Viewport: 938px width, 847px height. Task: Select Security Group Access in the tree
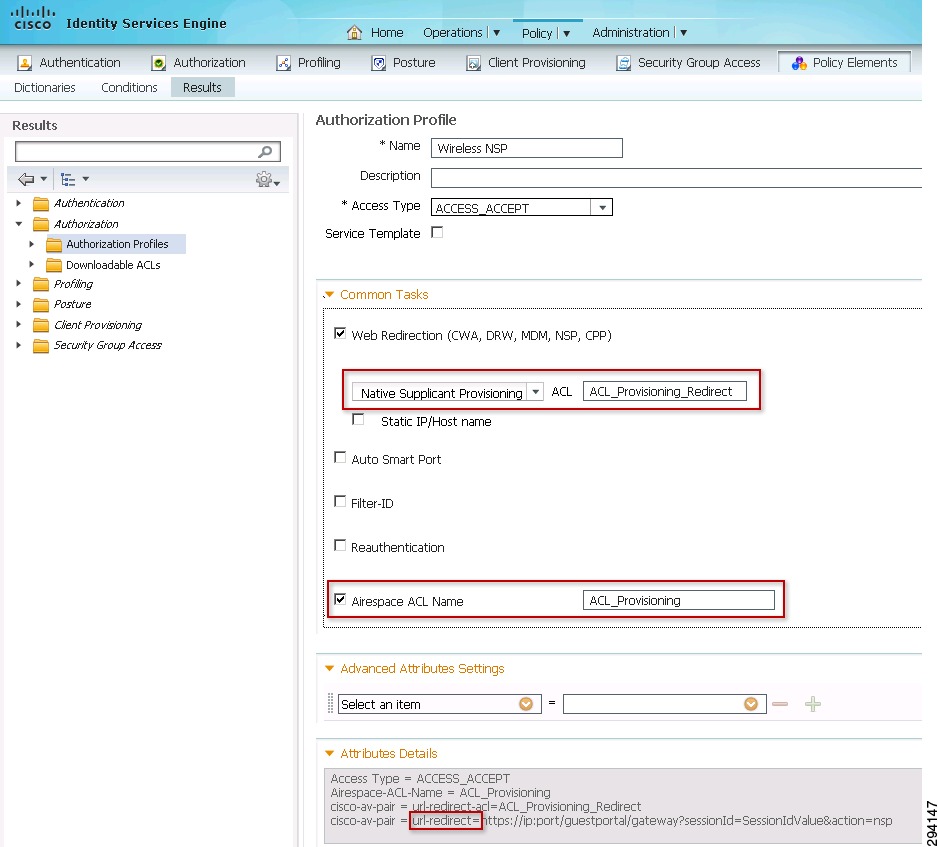108,345
